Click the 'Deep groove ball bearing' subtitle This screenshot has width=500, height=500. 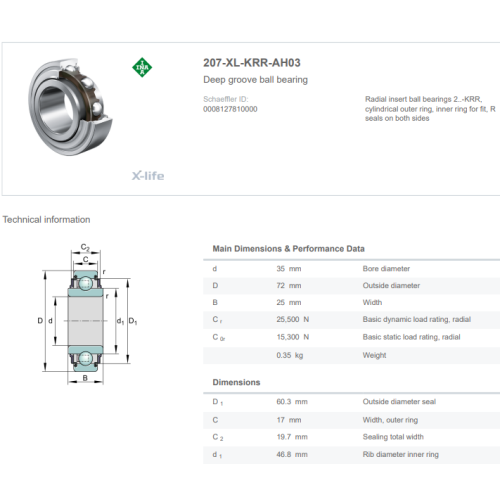[x=255, y=80]
